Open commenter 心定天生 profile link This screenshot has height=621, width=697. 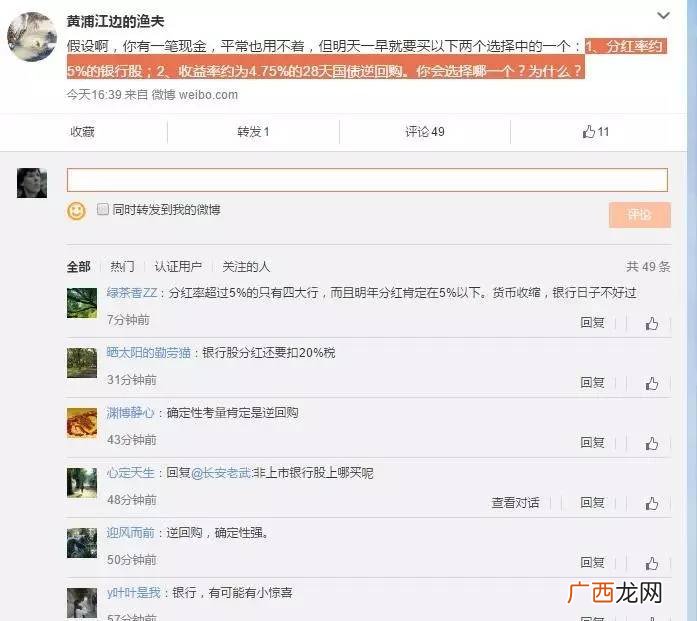(130, 473)
